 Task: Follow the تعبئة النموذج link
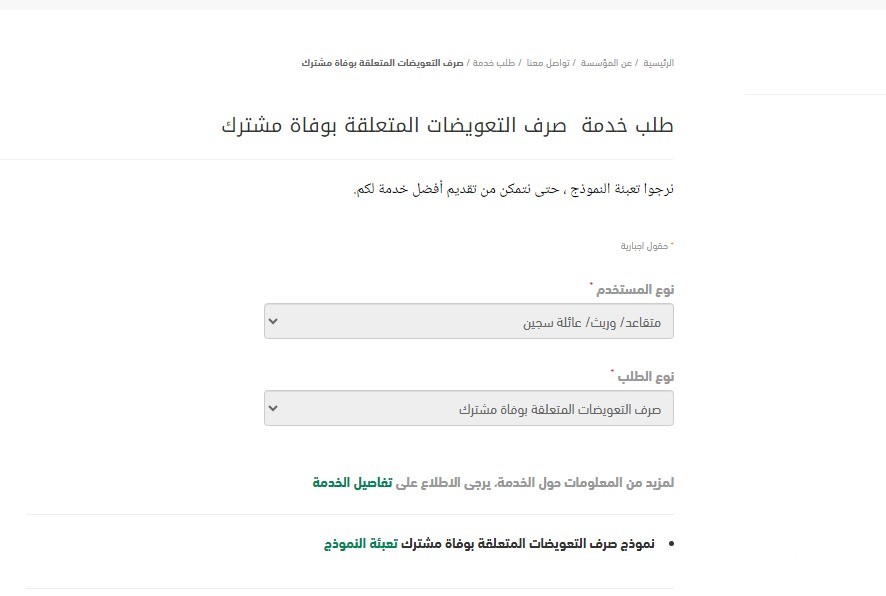pos(361,543)
